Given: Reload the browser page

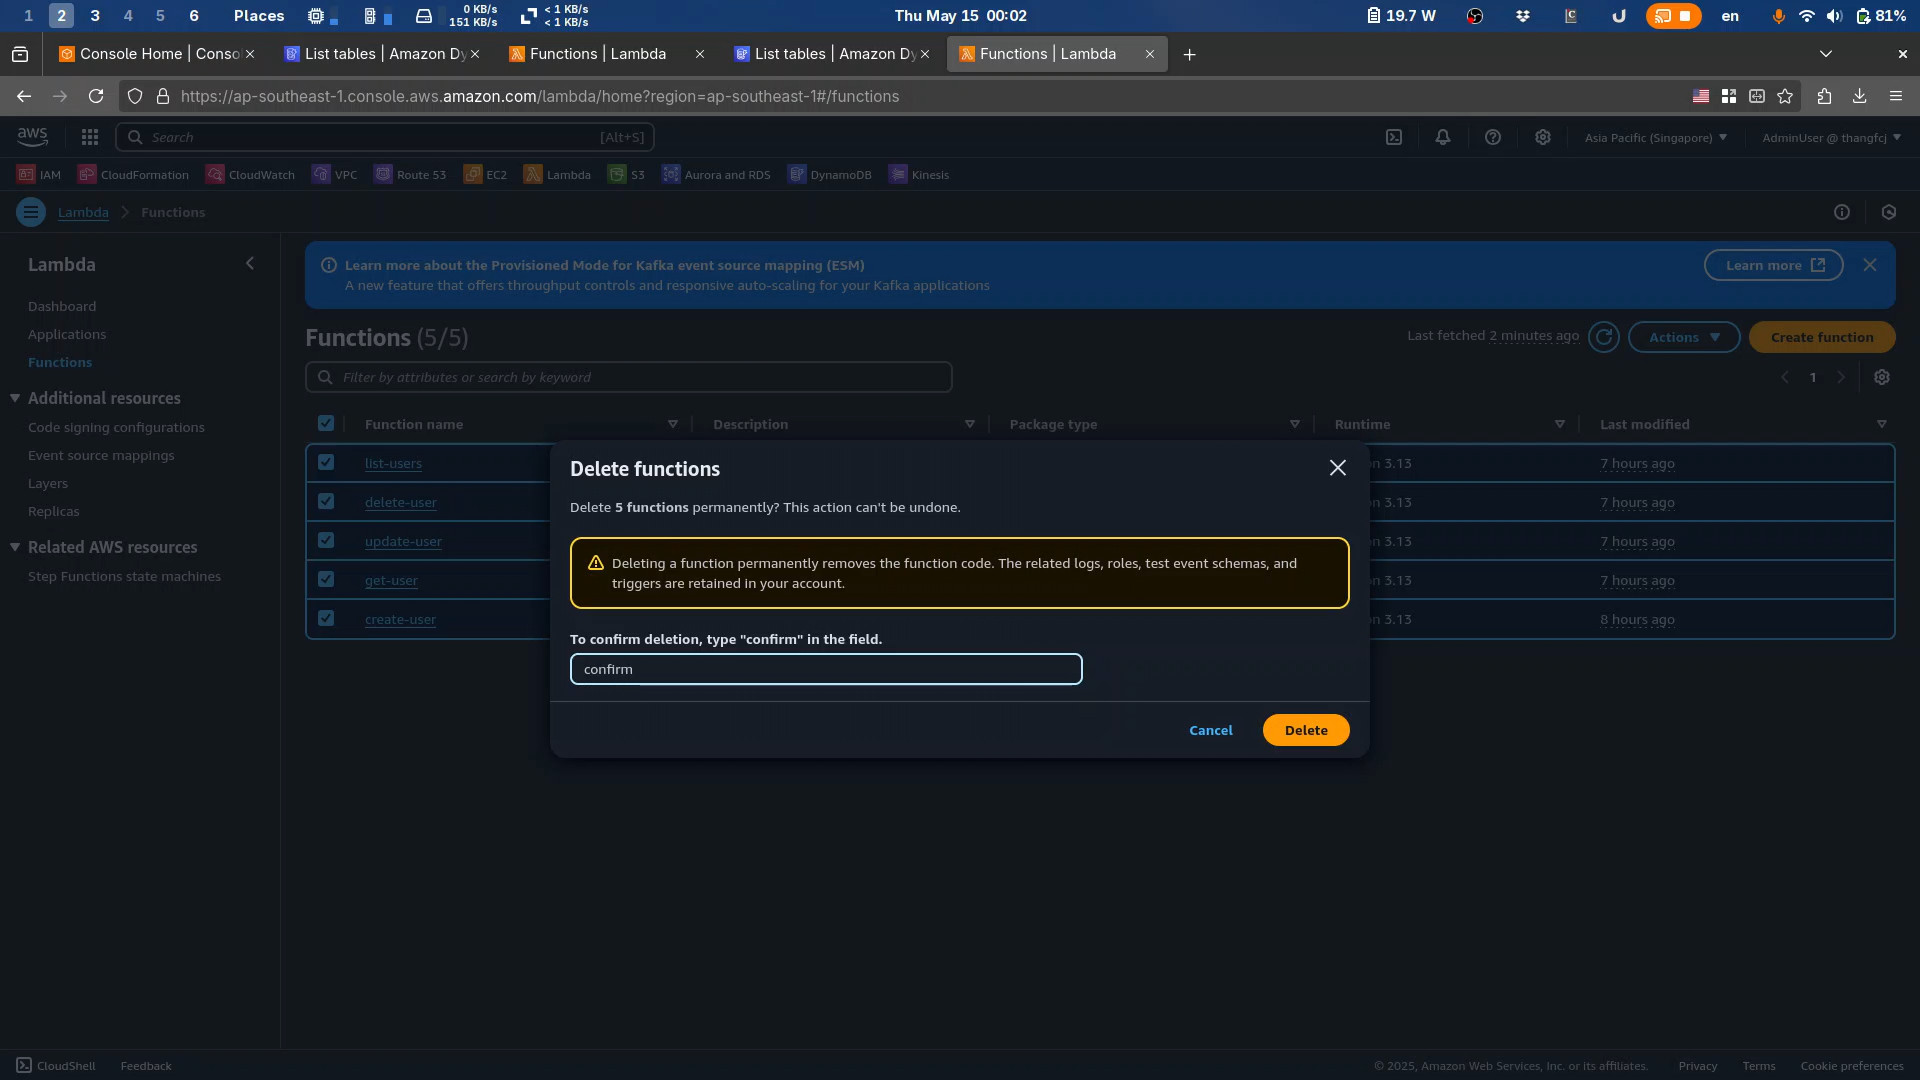Looking at the screenshot, I should click(96, 96).
